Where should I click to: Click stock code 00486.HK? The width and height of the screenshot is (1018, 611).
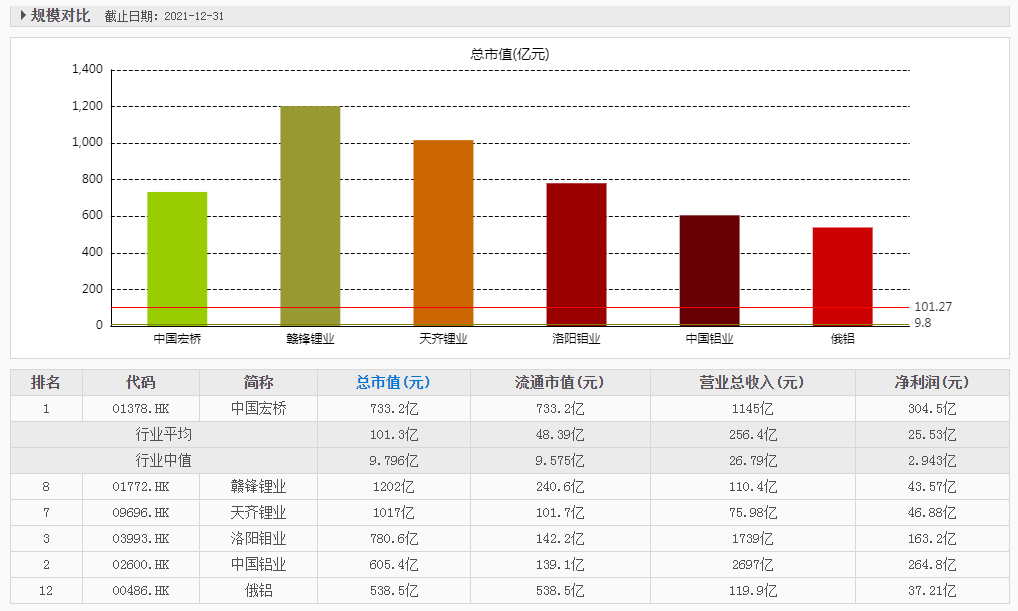click(140, 590)
